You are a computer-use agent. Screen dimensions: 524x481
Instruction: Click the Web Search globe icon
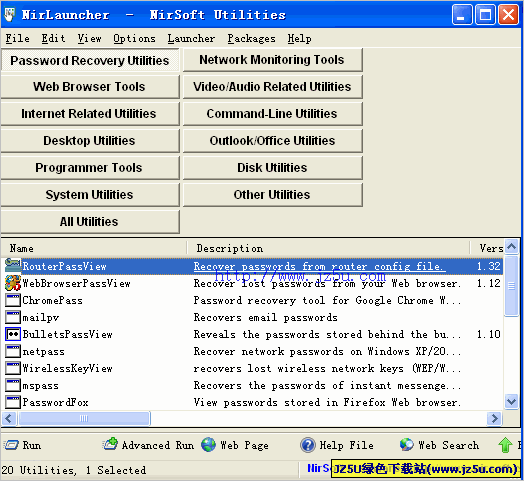pos(407,445)
